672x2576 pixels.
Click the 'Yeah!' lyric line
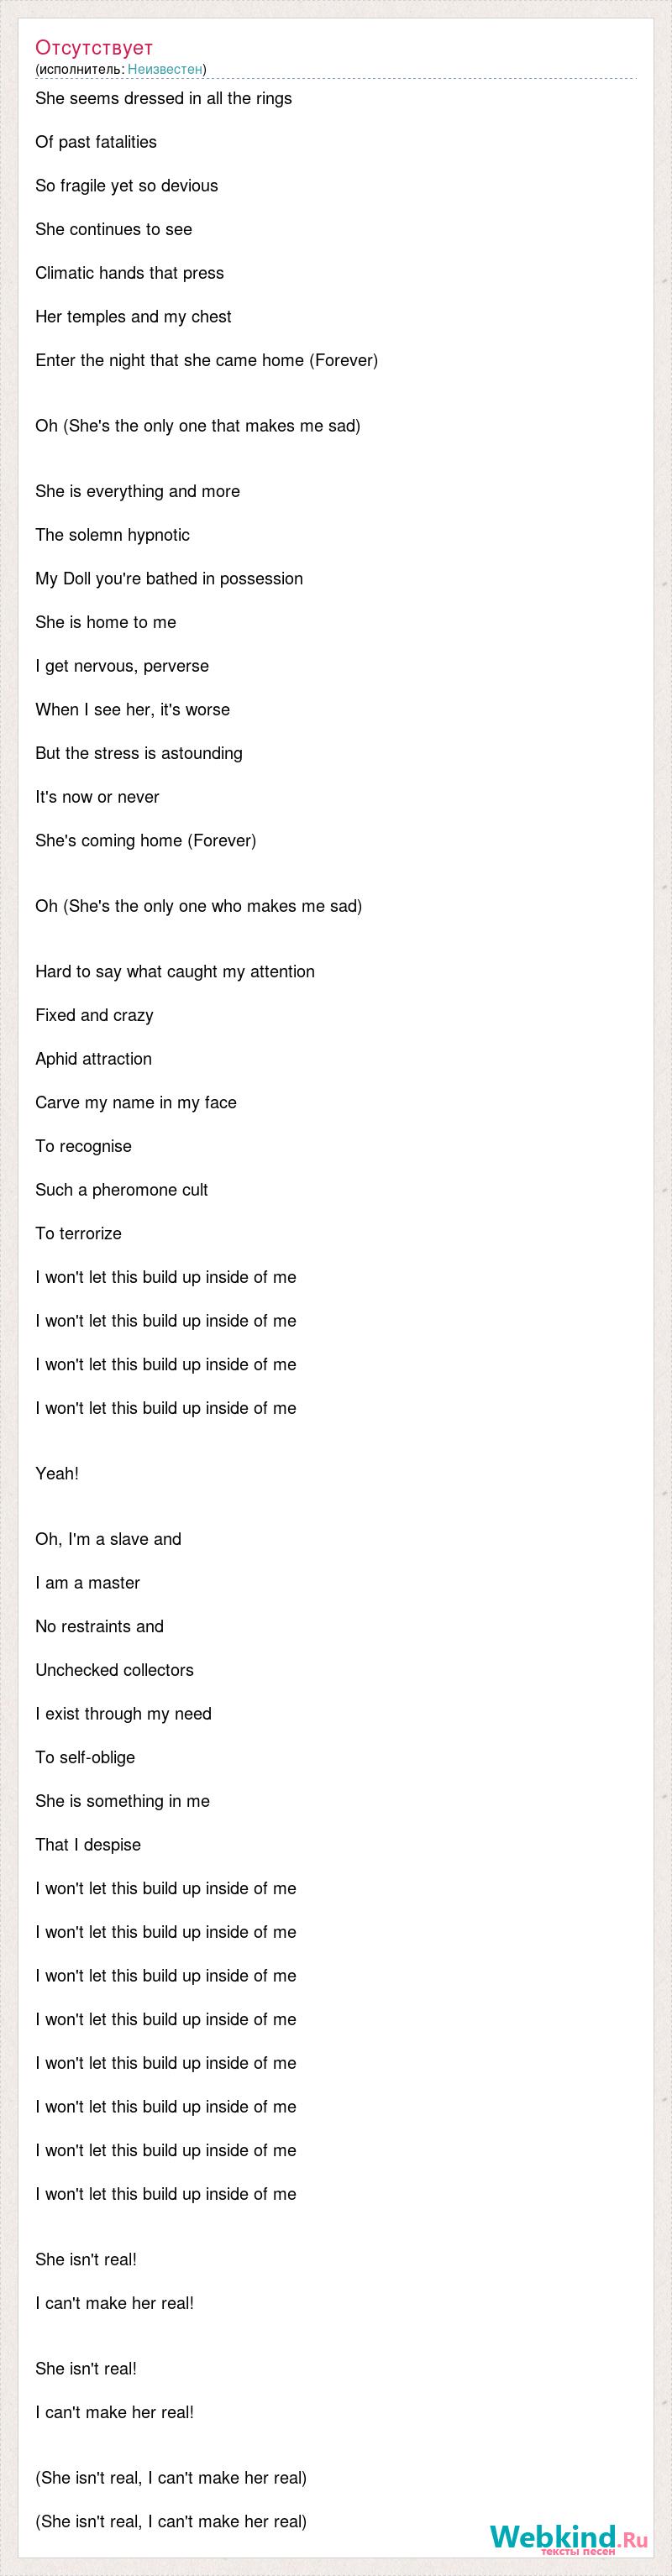click(57, 1474)
